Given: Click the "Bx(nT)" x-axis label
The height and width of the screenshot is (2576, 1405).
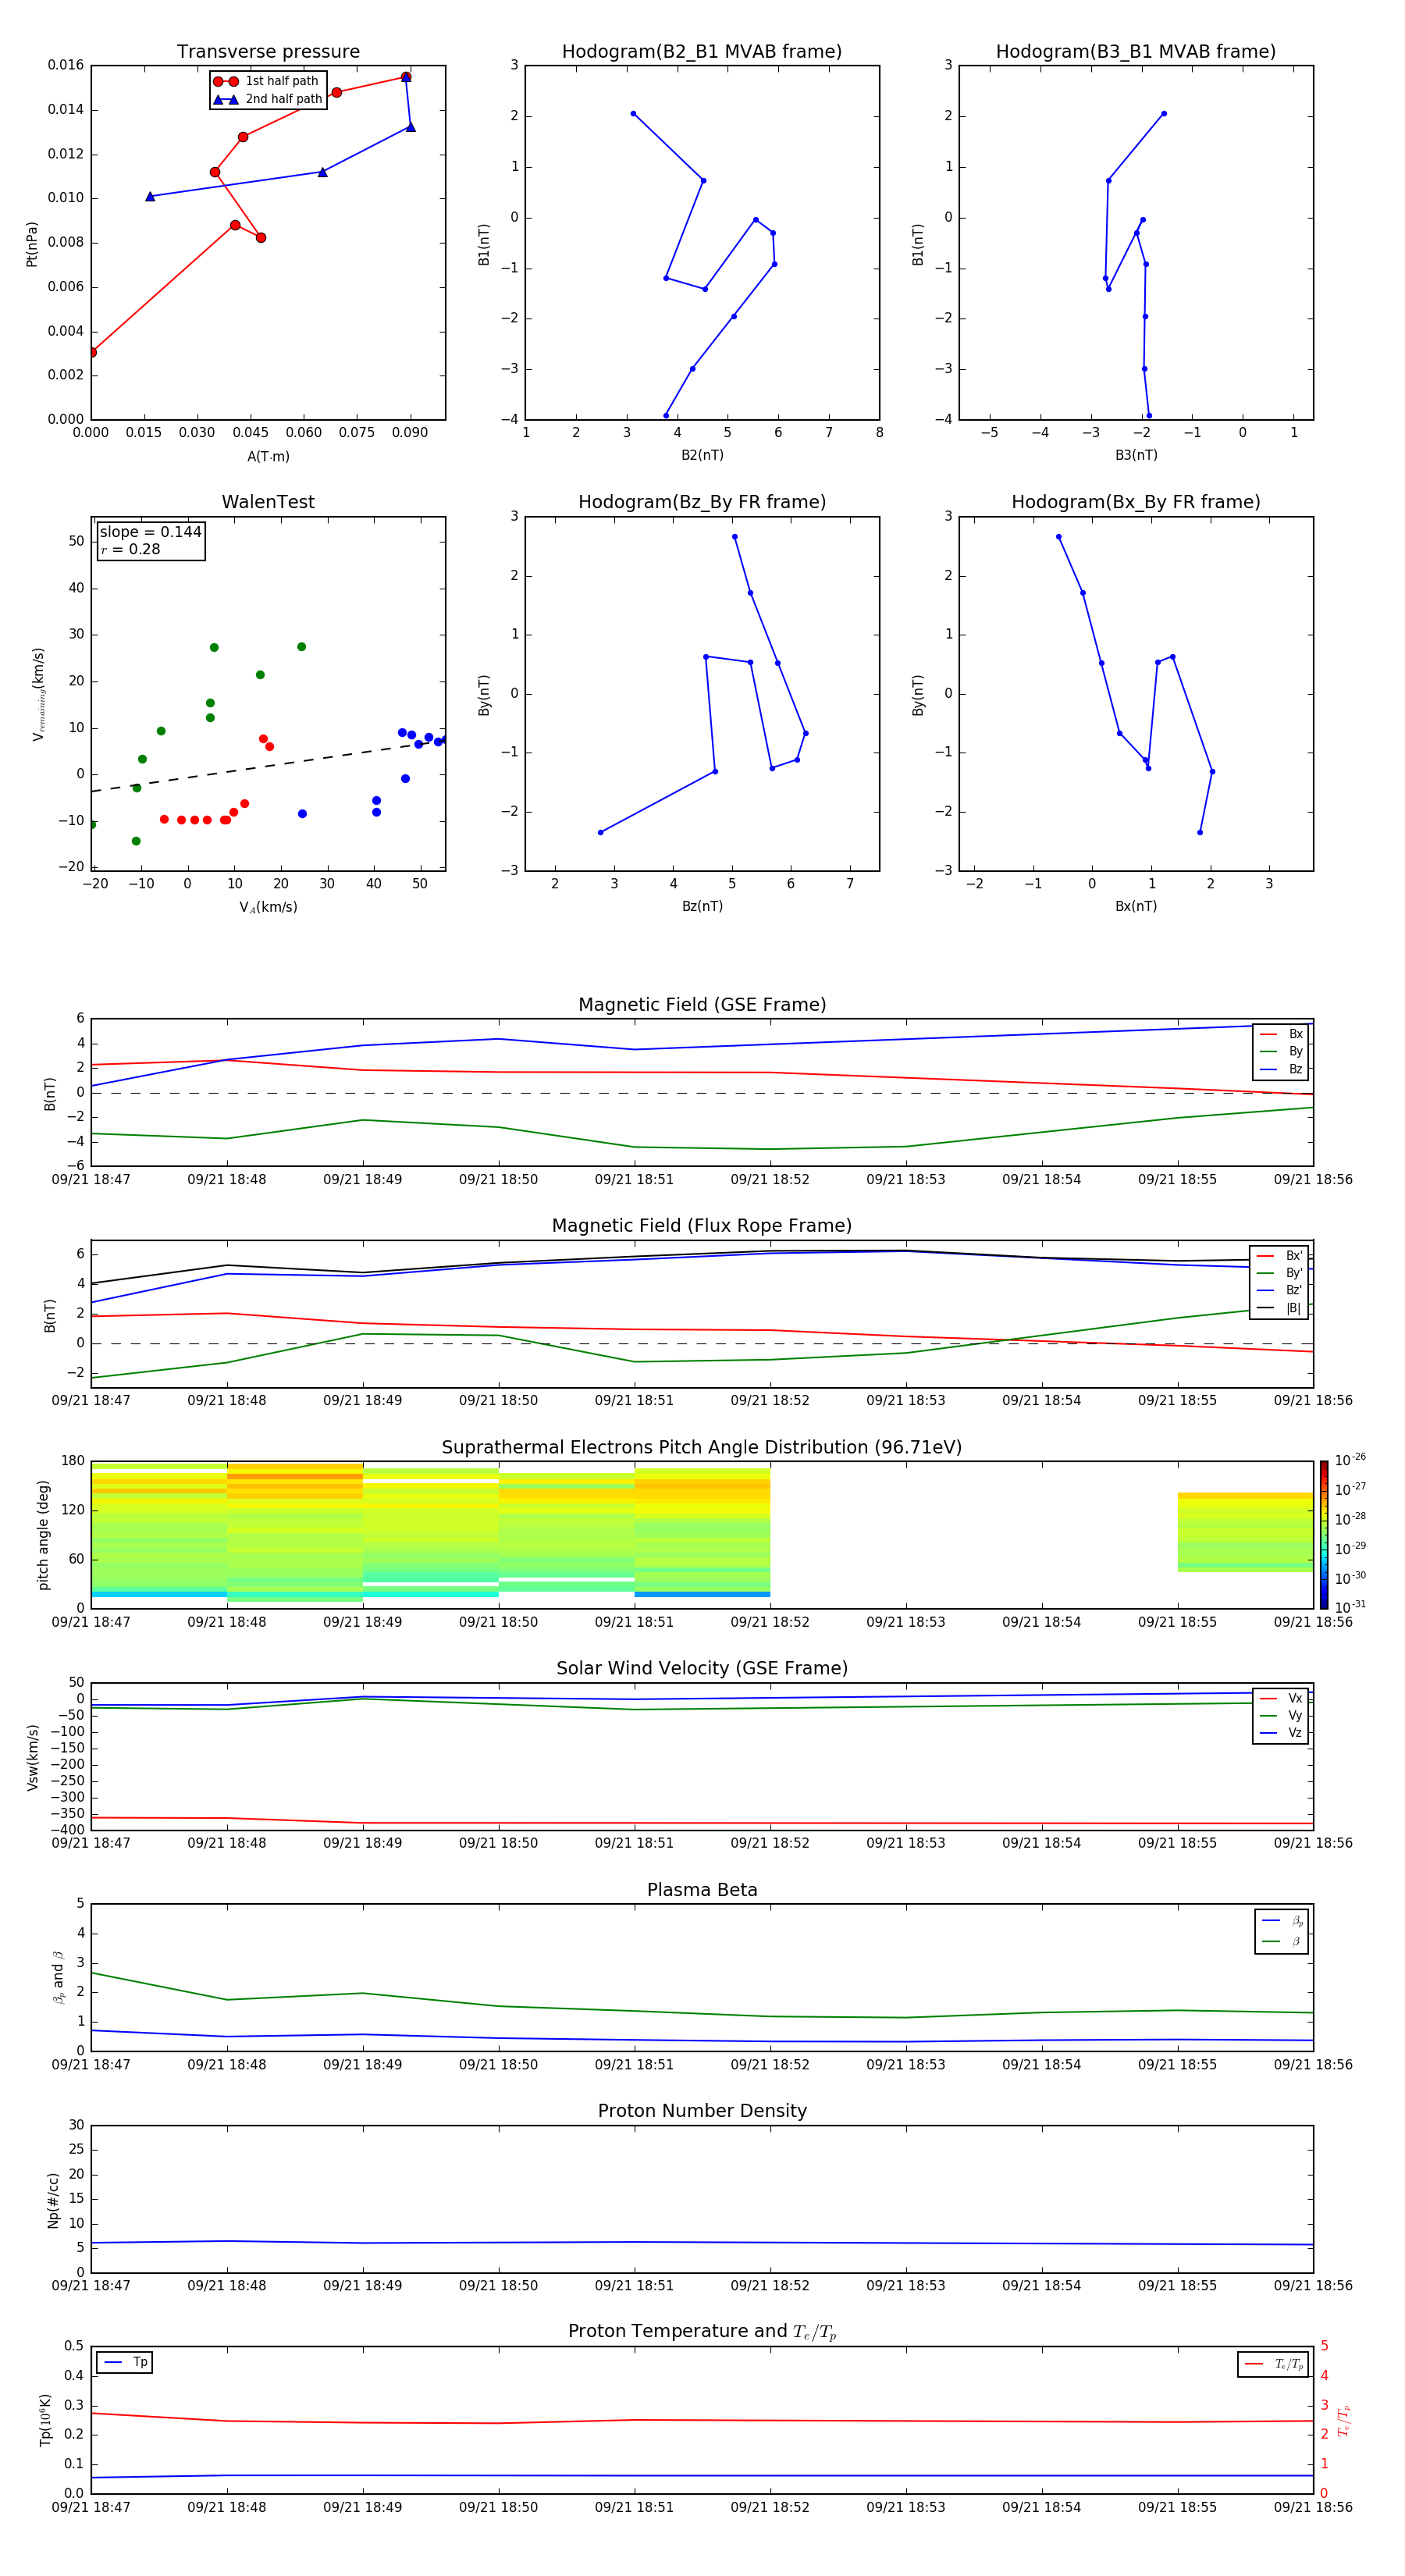Looking at the screenshot, I should coord(1136,906).
